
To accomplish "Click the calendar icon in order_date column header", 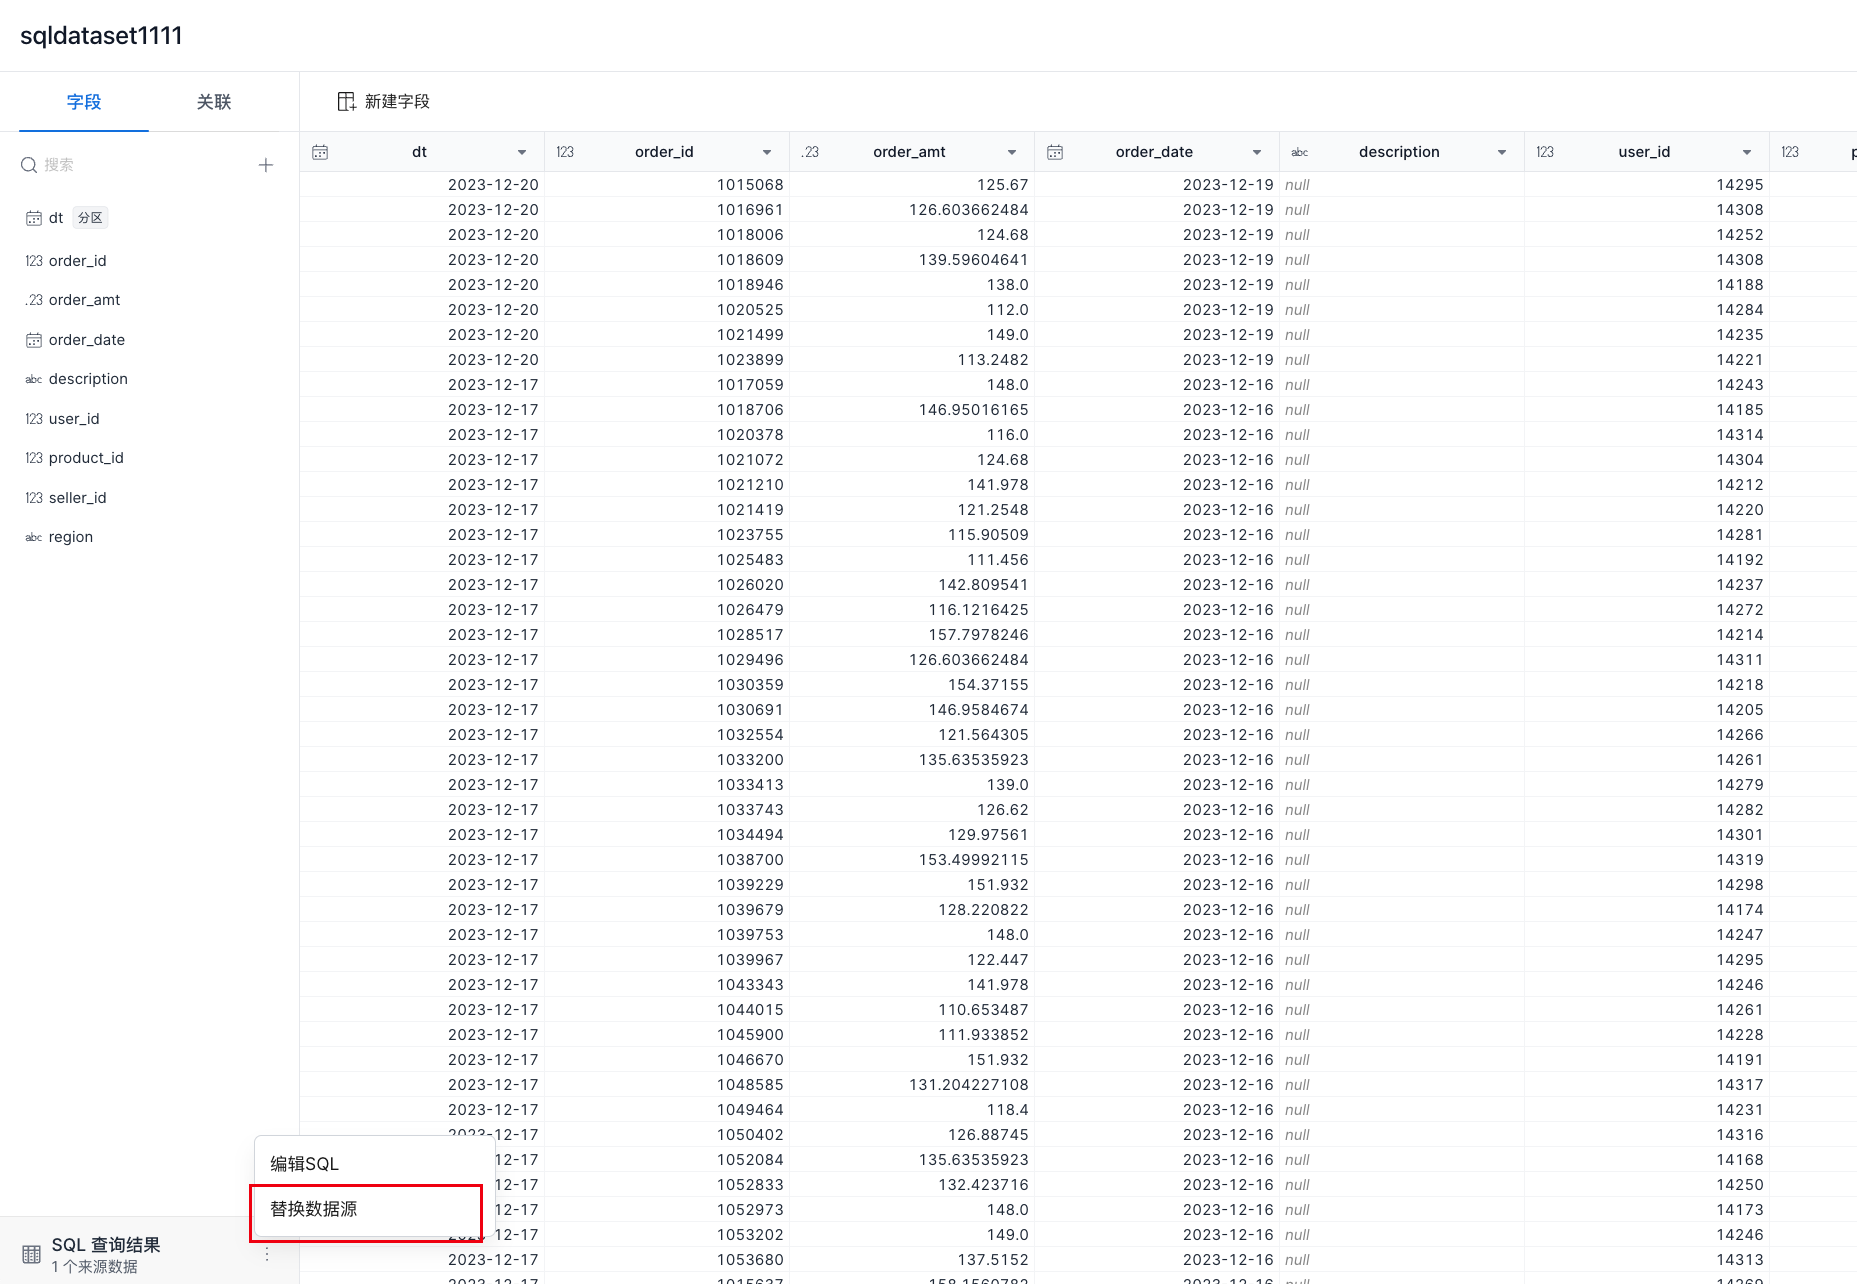I will 1055,152.
